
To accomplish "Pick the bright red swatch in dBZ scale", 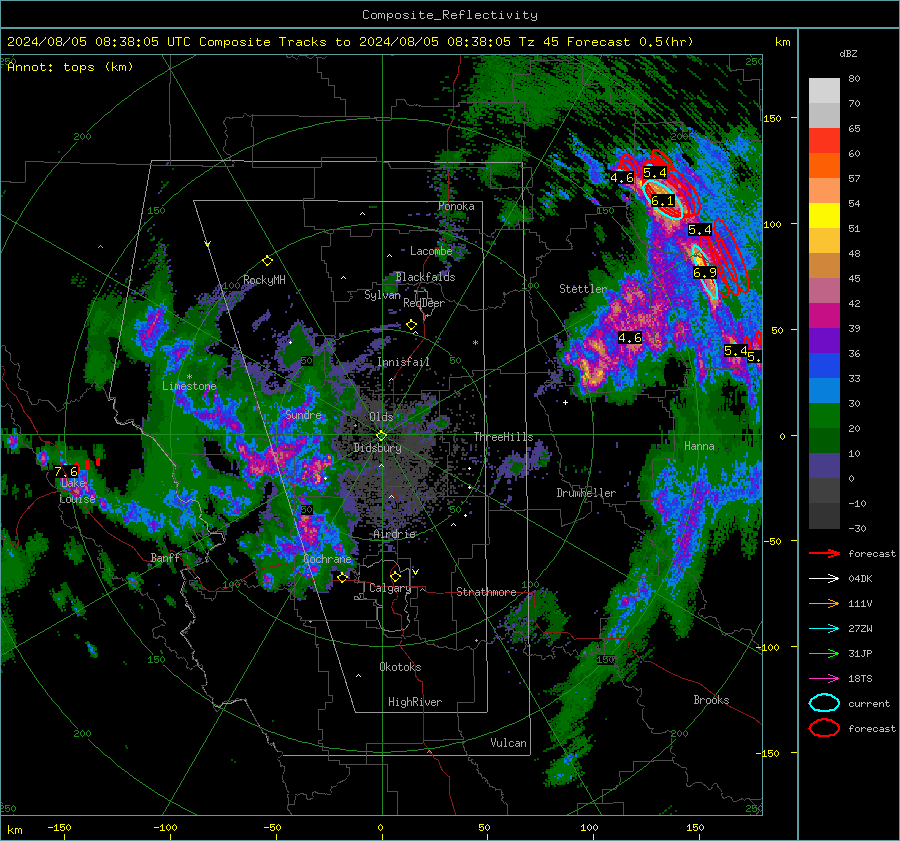I will (824, 140).
